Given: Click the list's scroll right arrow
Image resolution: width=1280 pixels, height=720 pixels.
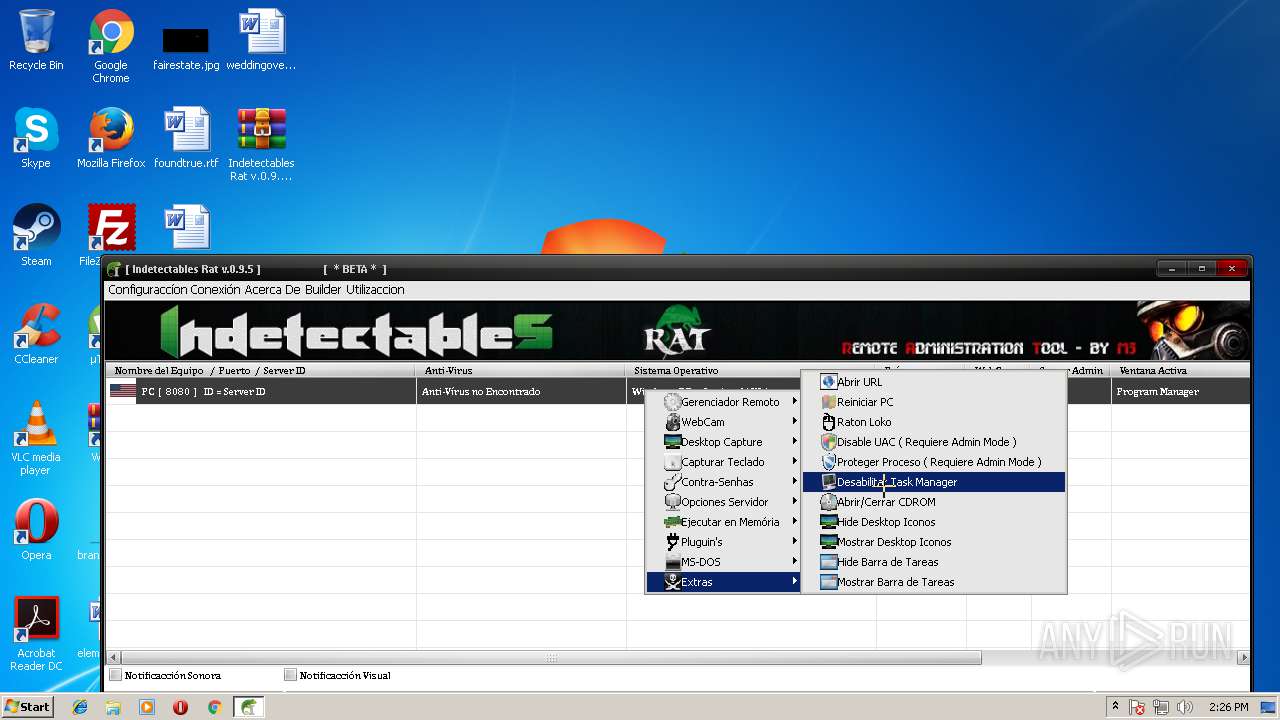Looking at the screenshot, I should pyautogui.click(x=1243, y=658).
